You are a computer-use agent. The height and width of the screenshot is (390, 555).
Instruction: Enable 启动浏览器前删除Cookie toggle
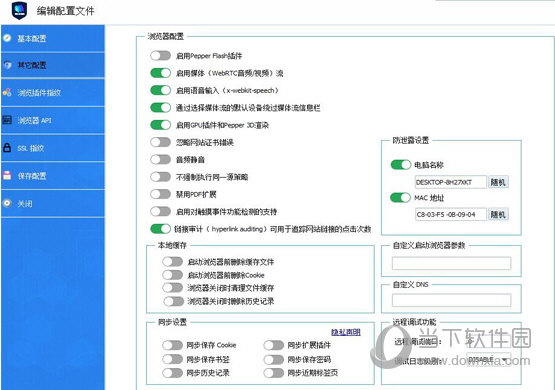coord(173,275)
